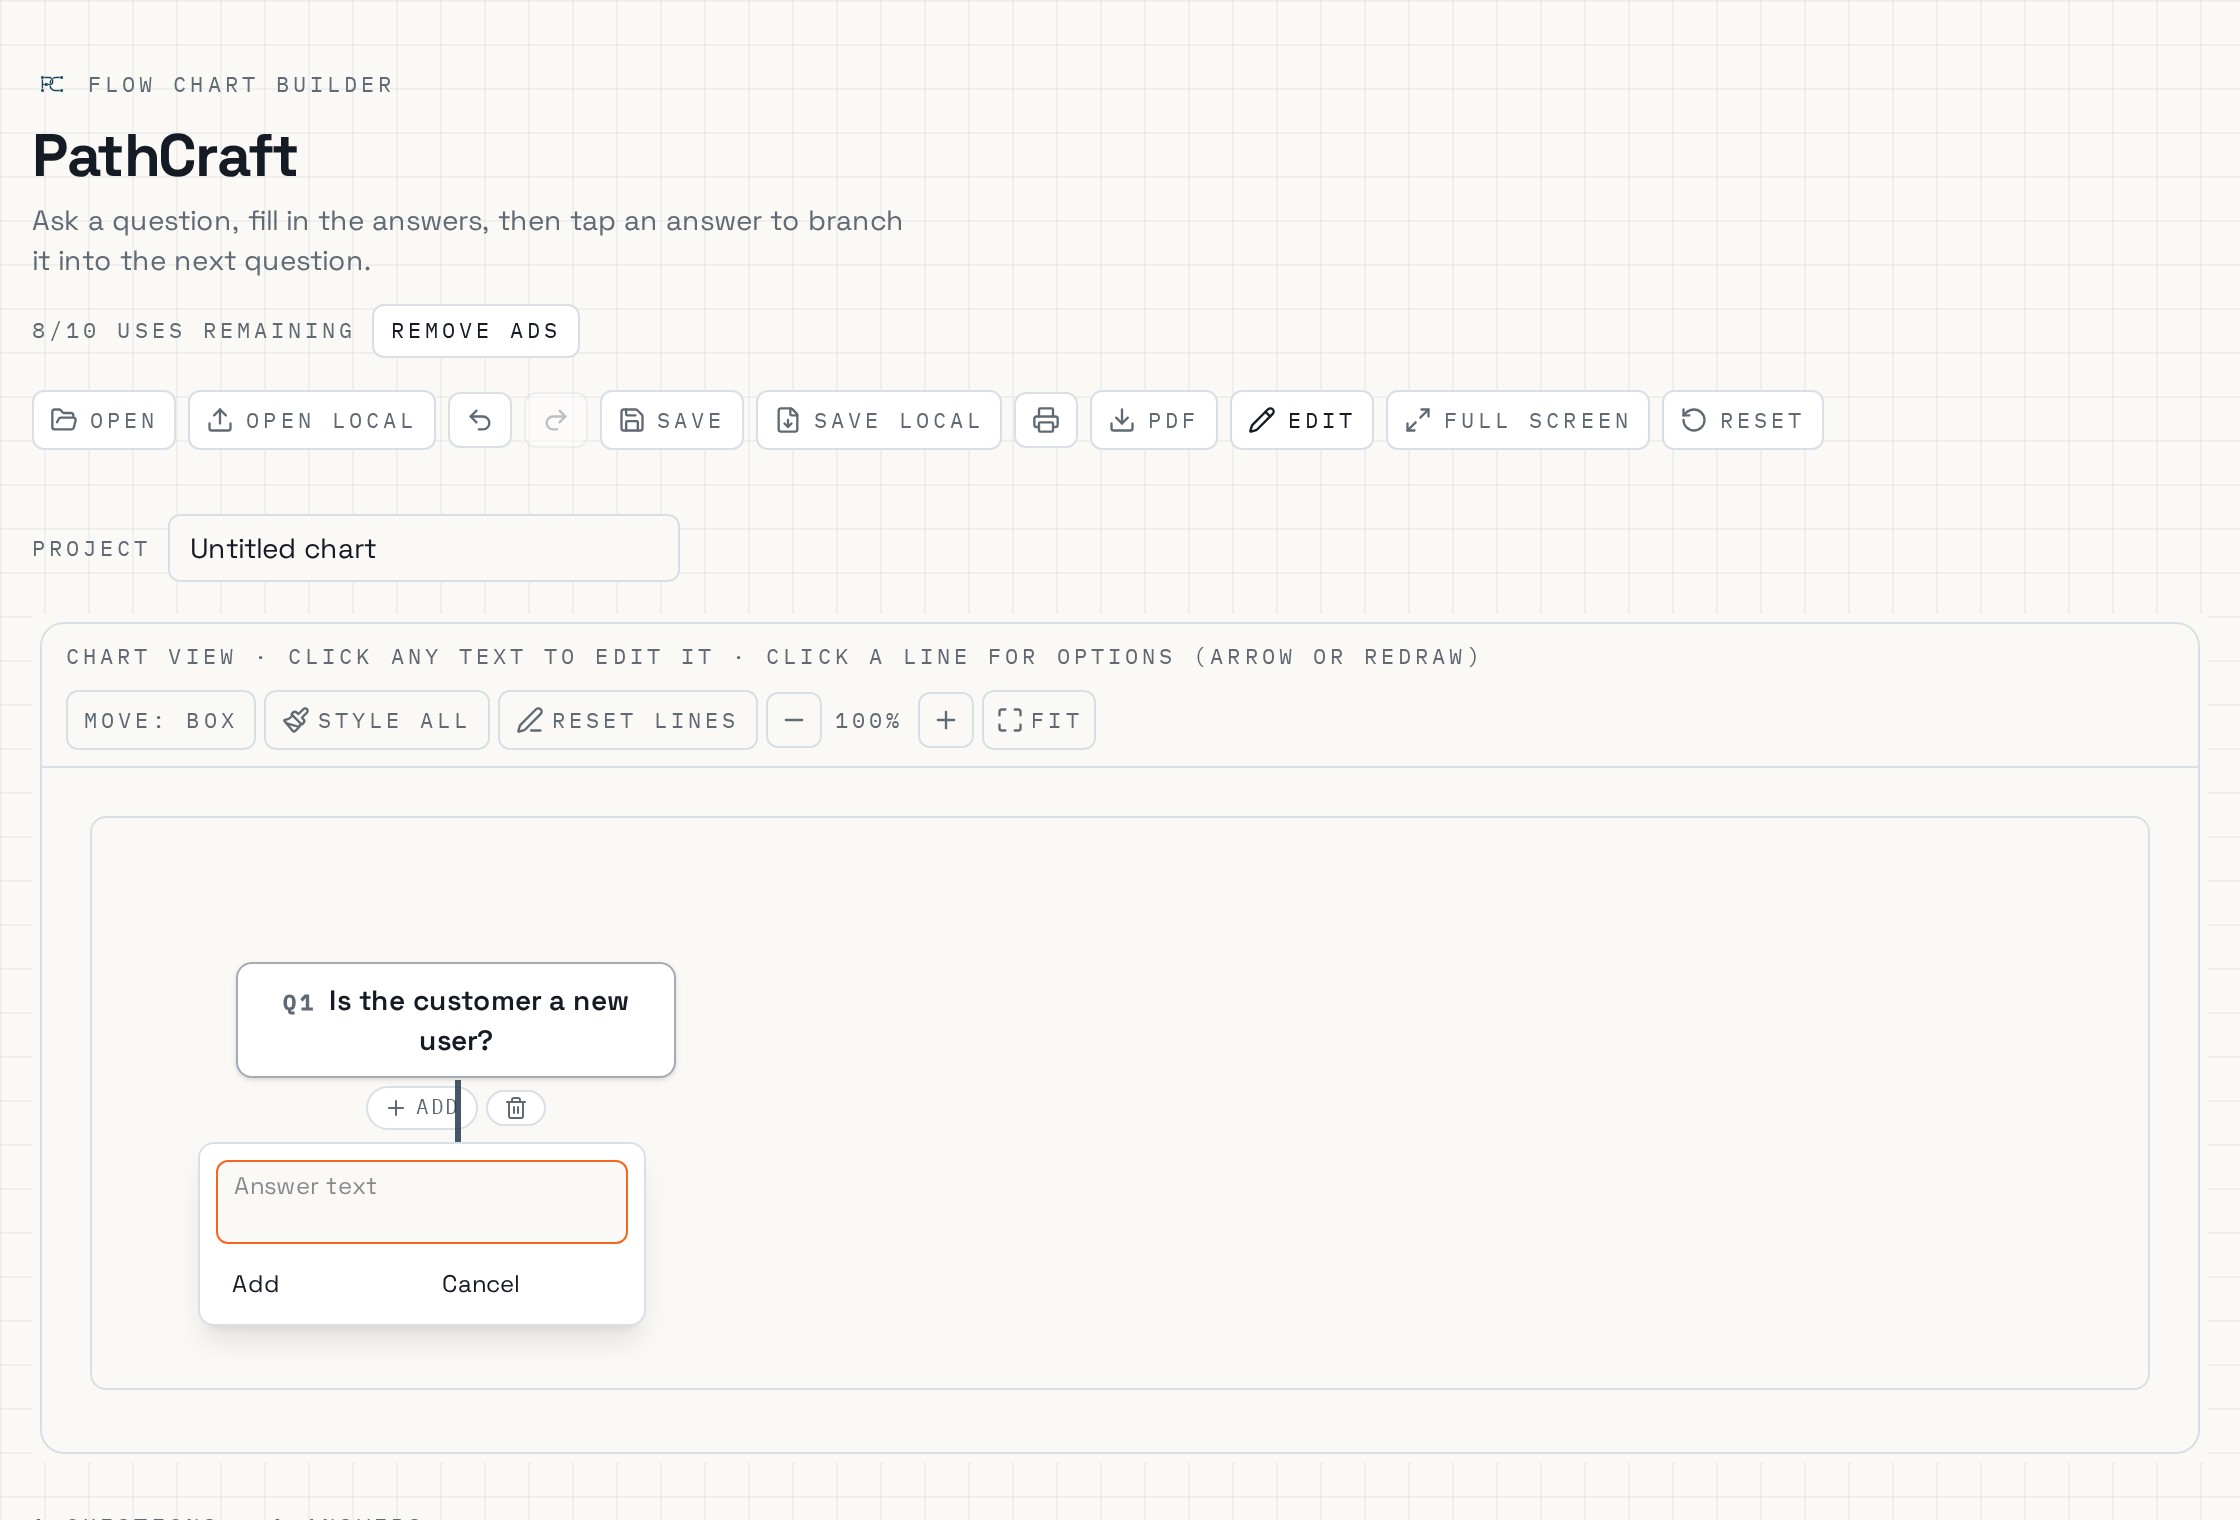
Task: Click the 100% zoom level text
Action: coord(868,721)
